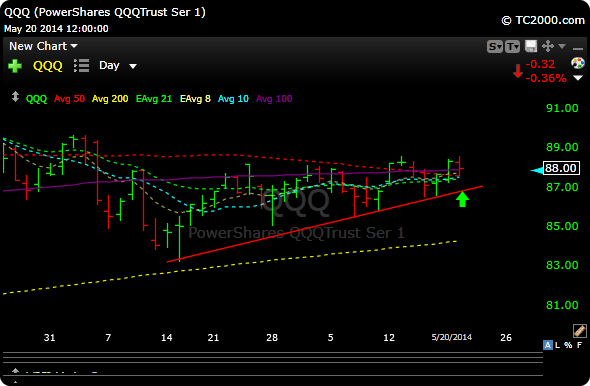Viewport: 590px width, 386px height.
Task: Click the red ascending trendline
Action: click(325, 224)
